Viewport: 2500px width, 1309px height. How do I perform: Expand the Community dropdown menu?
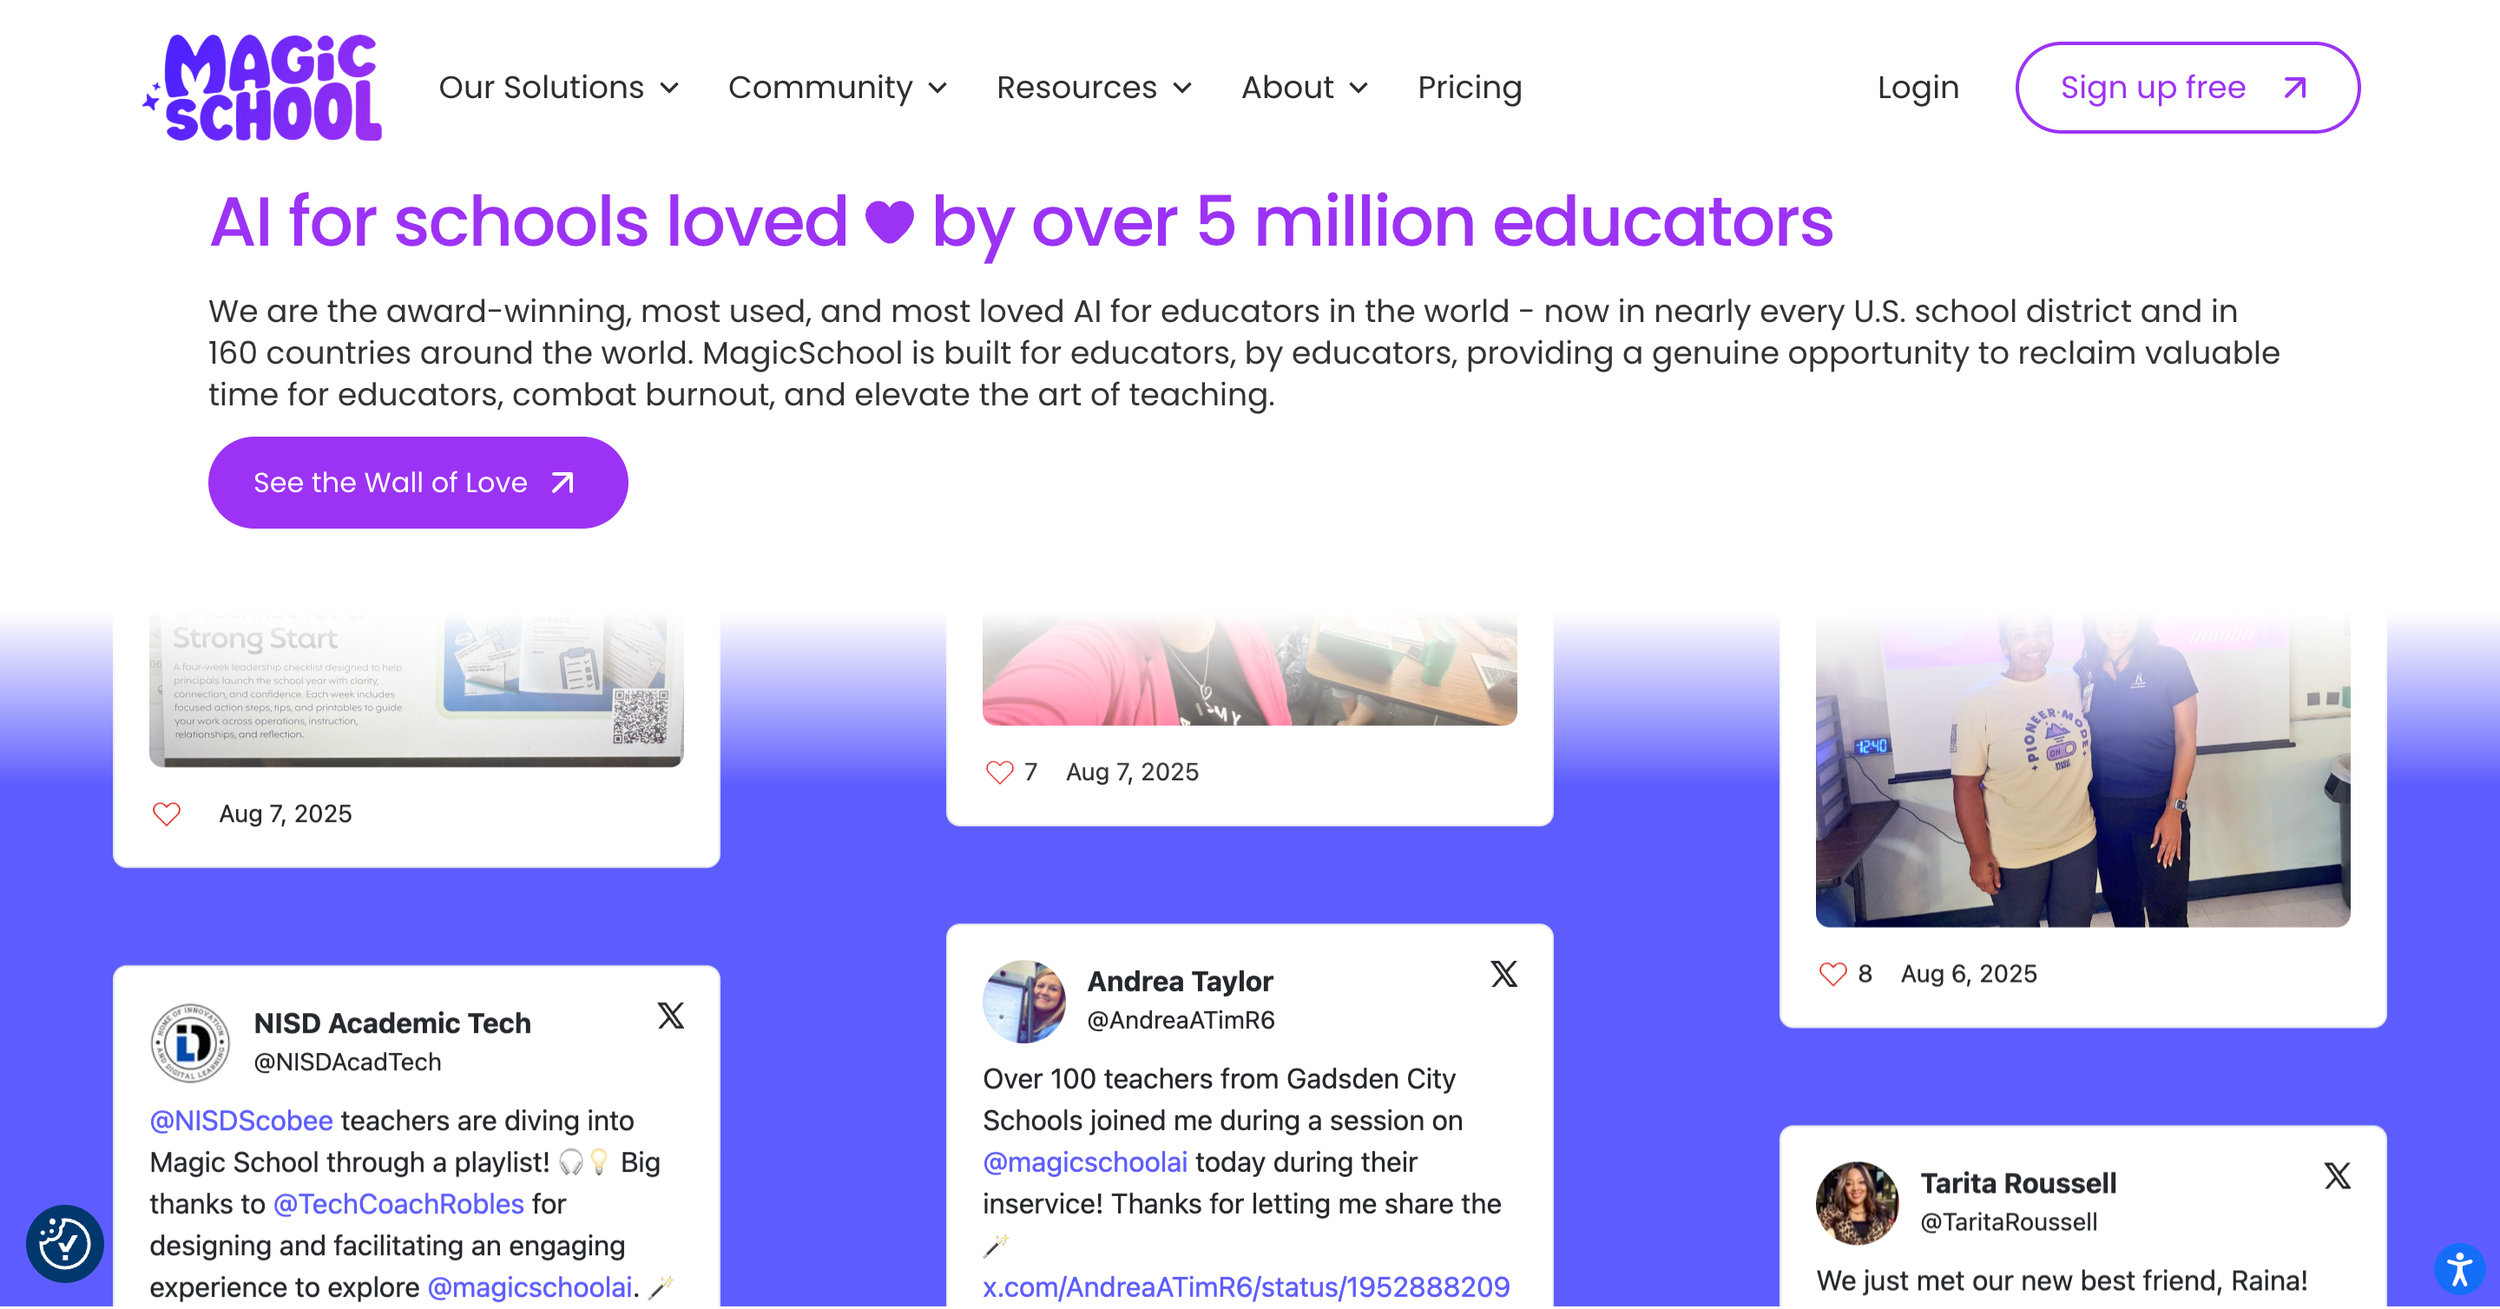click(837, 88)
